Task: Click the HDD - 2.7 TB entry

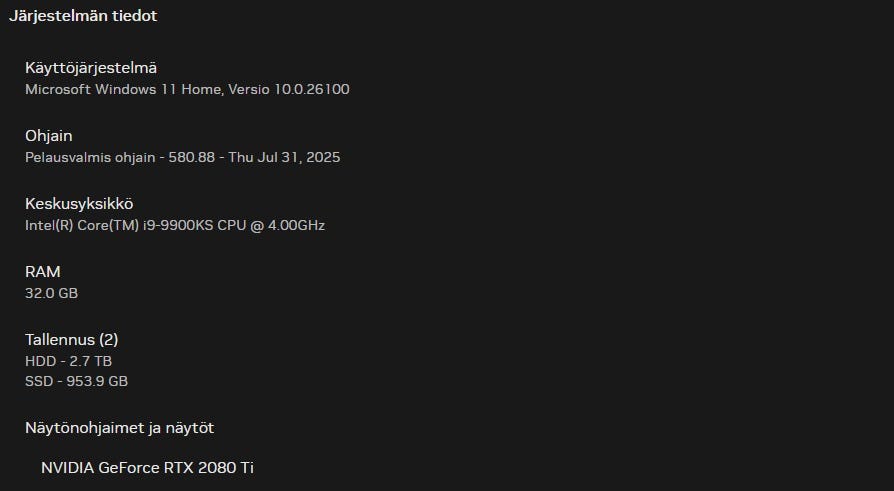Action: [x=68, y=361]
